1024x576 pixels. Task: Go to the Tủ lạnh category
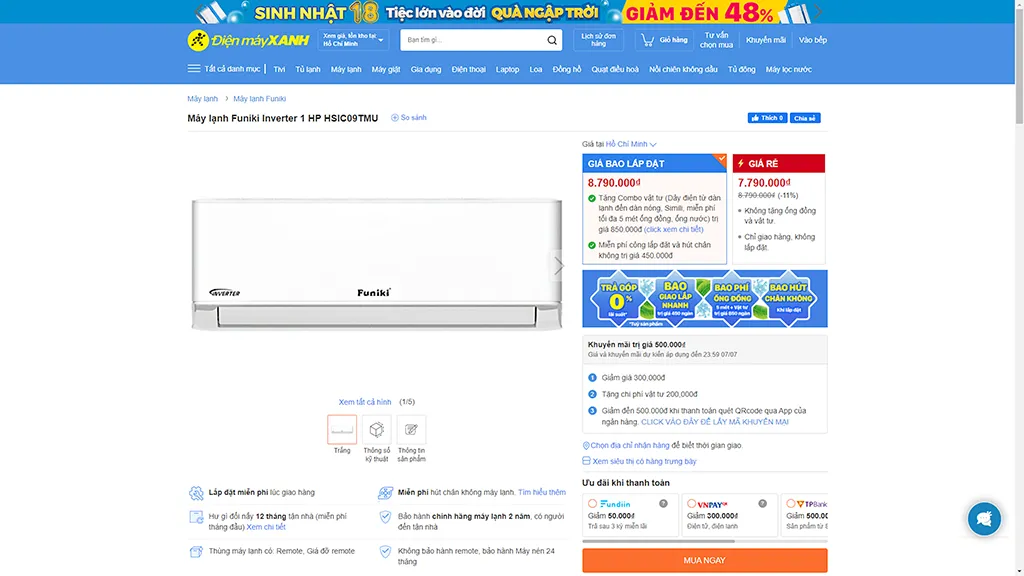(x=307, y=69)
